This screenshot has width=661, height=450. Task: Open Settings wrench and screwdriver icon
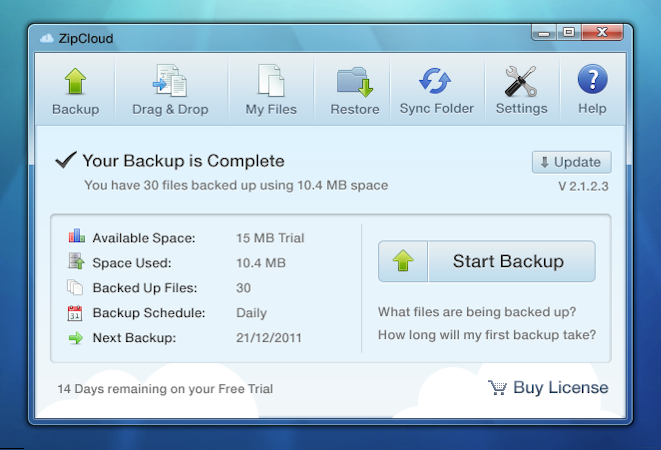(521, 81)
